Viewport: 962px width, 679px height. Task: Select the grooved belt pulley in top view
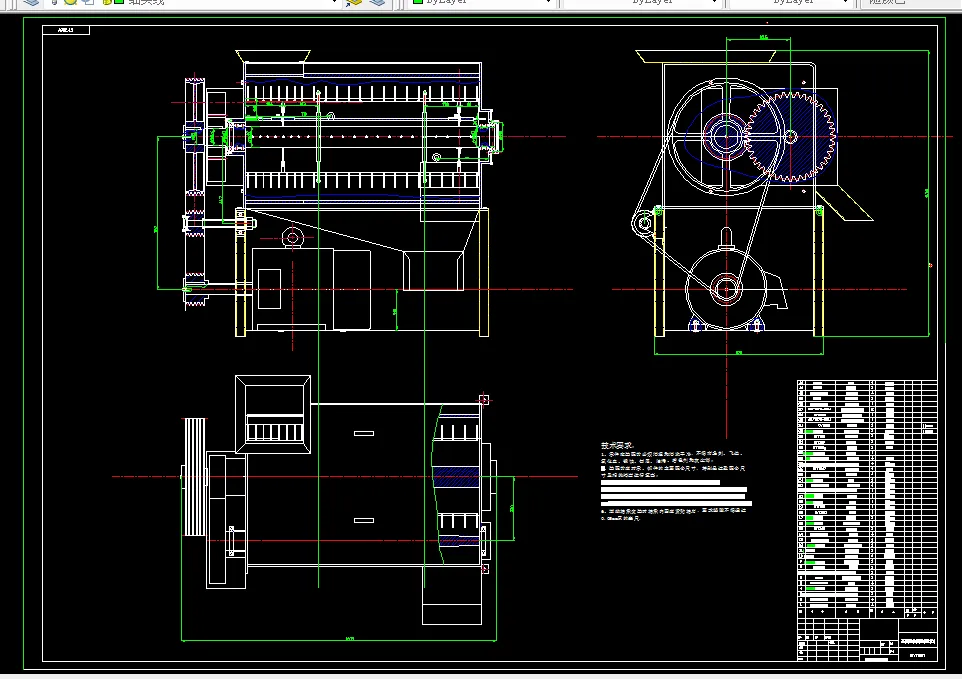click(195, 477)
